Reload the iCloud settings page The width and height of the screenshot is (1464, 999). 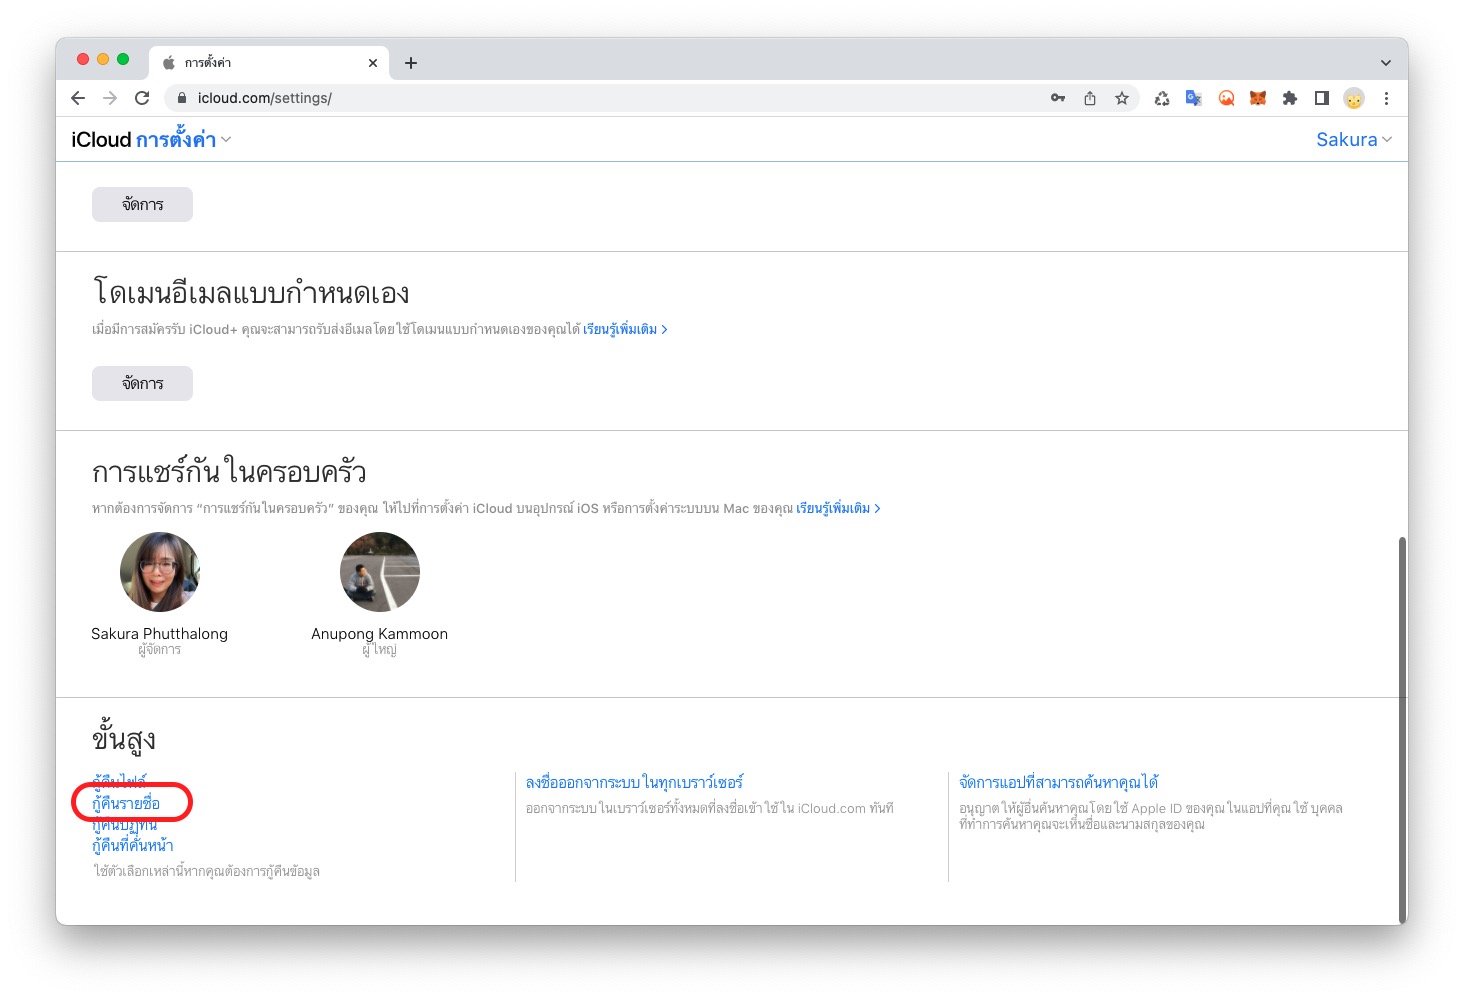click(142, 98)
